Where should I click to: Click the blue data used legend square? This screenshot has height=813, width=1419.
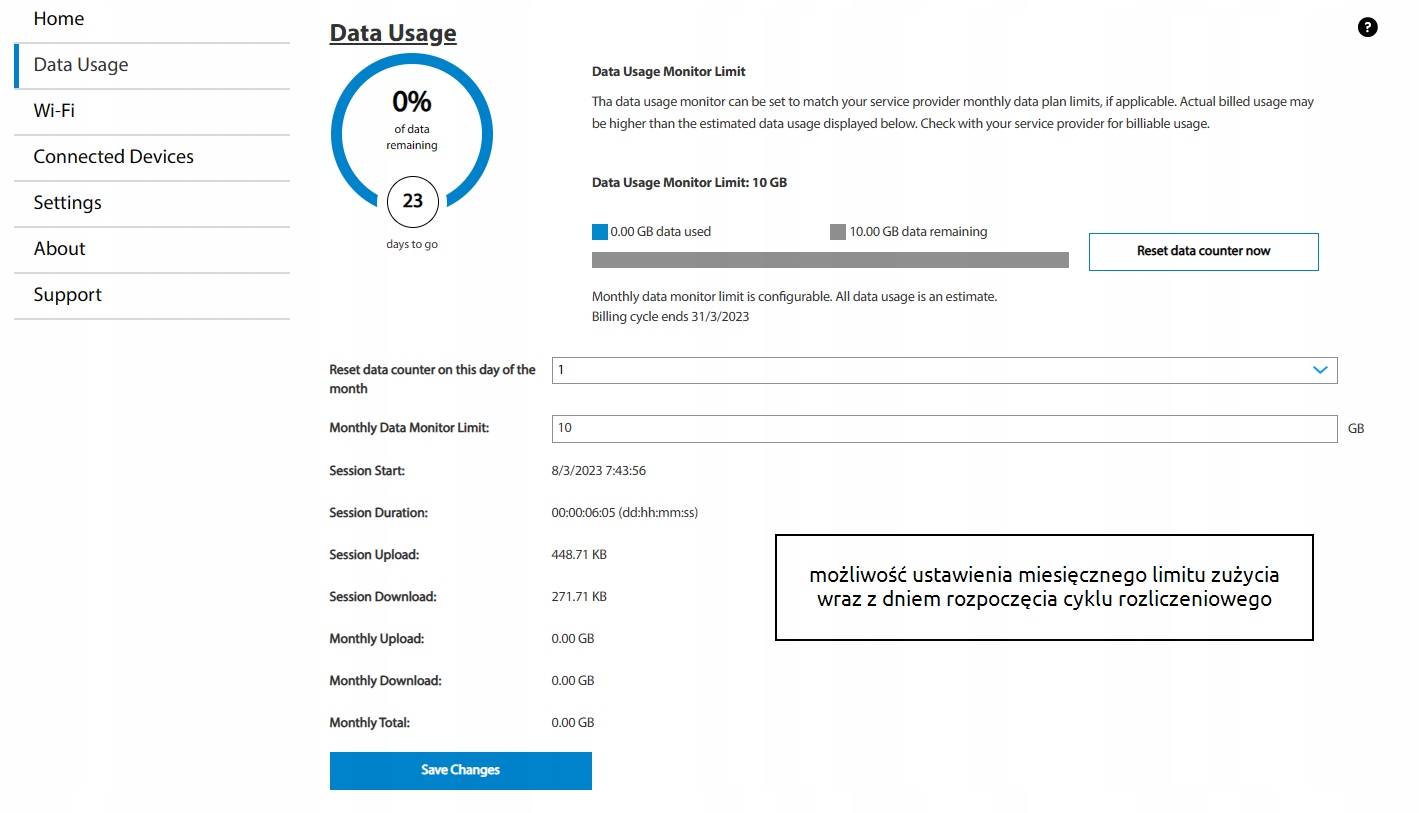pos(600,232)
